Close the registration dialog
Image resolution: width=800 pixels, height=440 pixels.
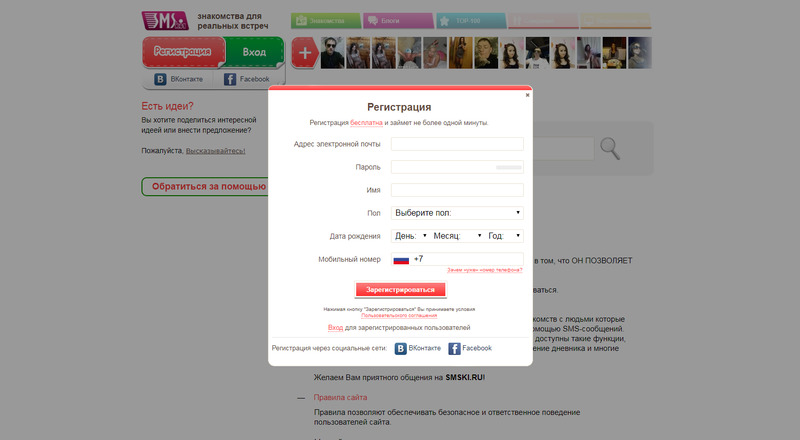(x=528, y=95)
